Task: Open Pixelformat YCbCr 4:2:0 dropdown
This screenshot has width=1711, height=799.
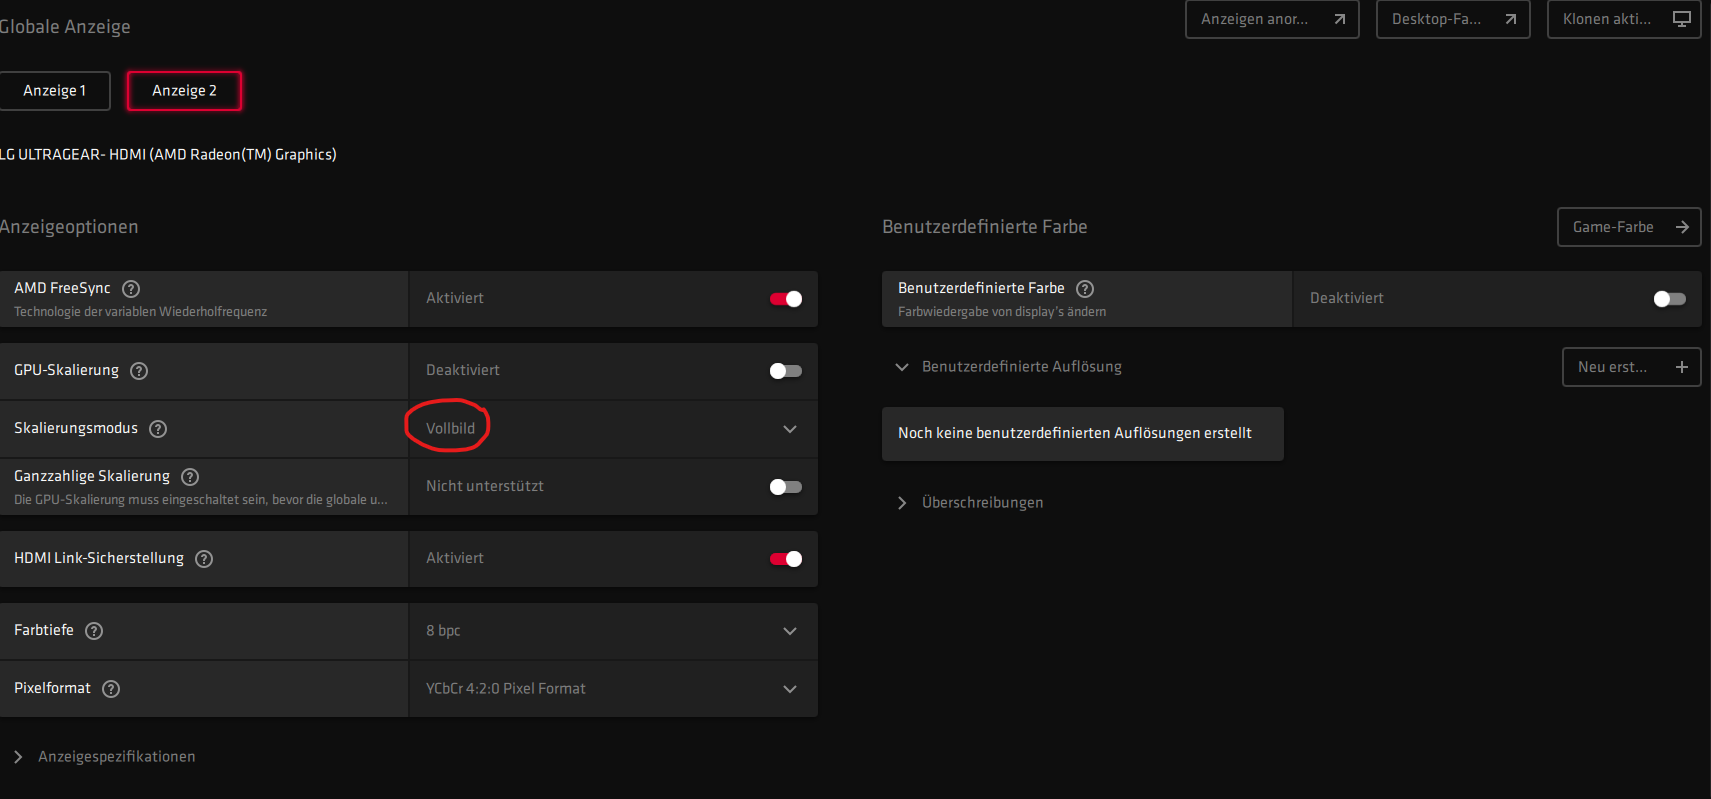Action: (613, 689)
